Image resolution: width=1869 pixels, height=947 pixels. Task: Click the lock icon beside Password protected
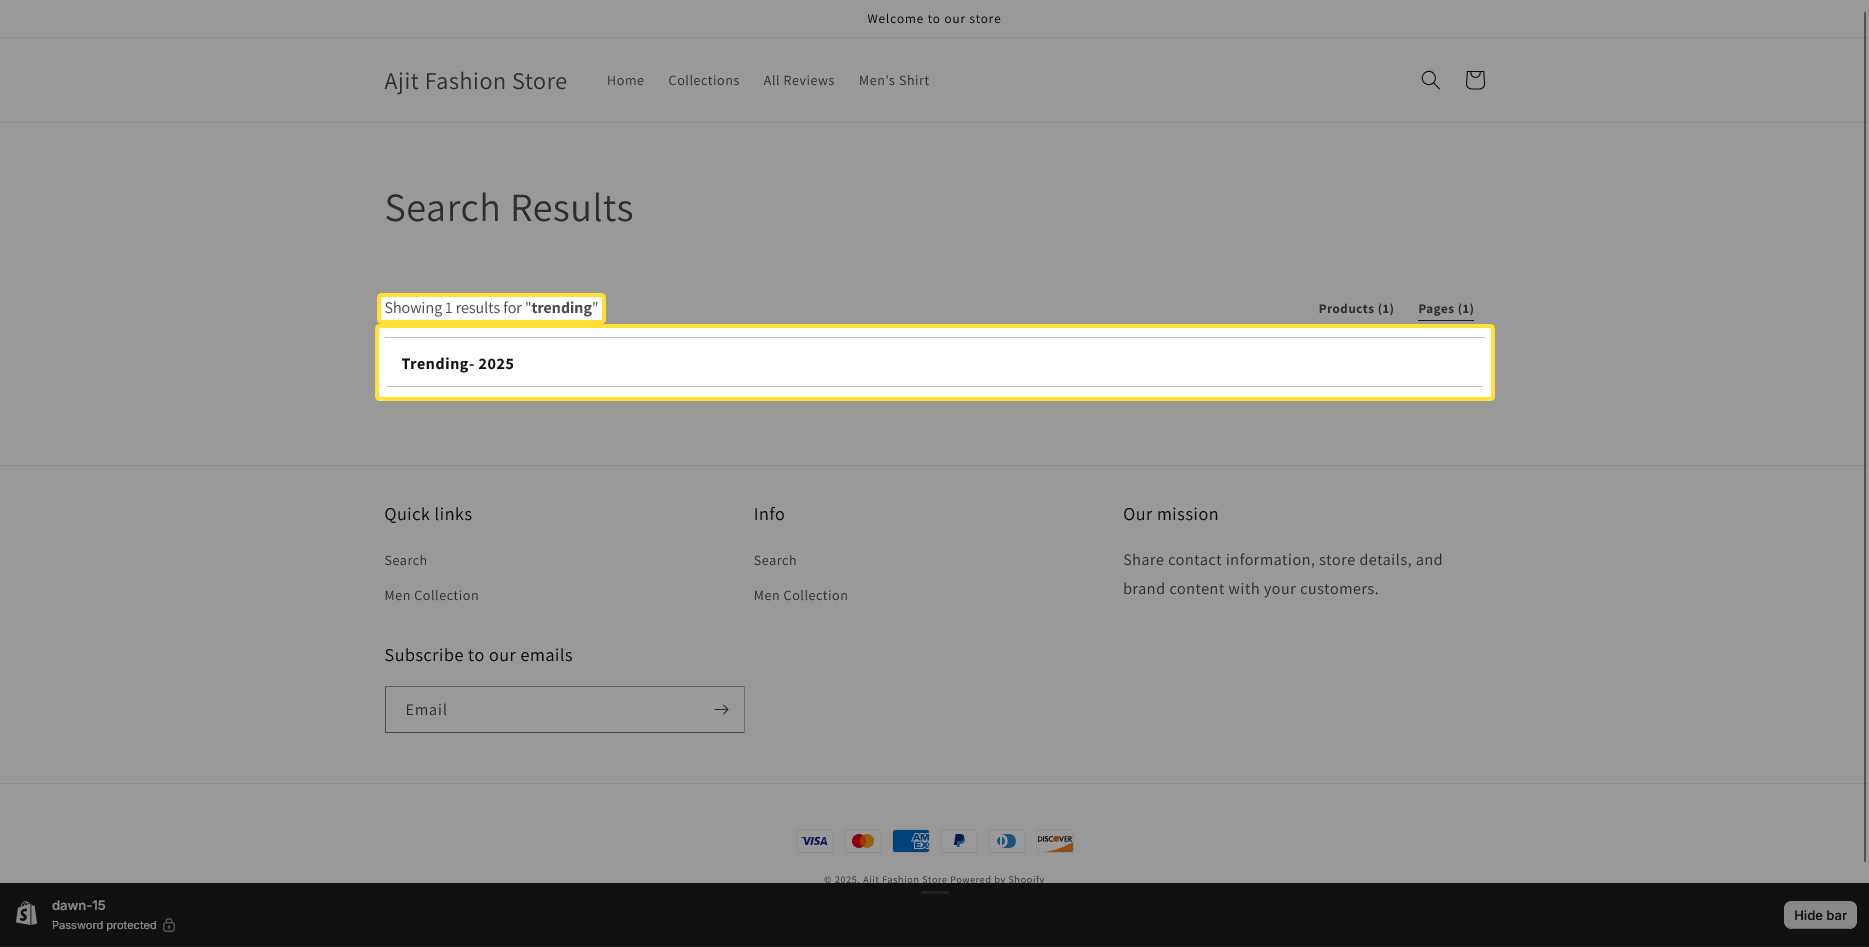click(x=169, y=925)
